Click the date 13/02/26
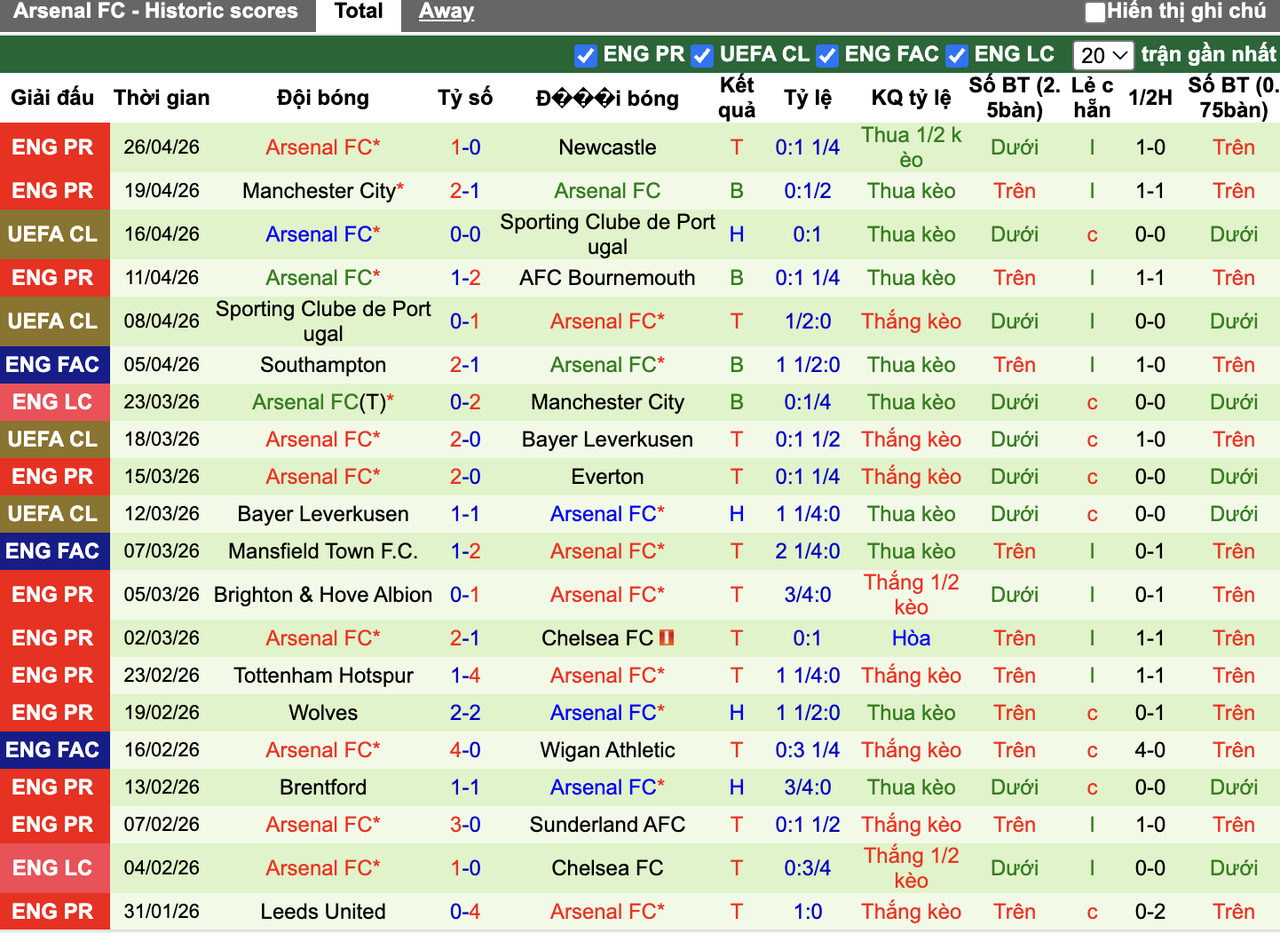The image size is (1280, 934). (162, 787)
